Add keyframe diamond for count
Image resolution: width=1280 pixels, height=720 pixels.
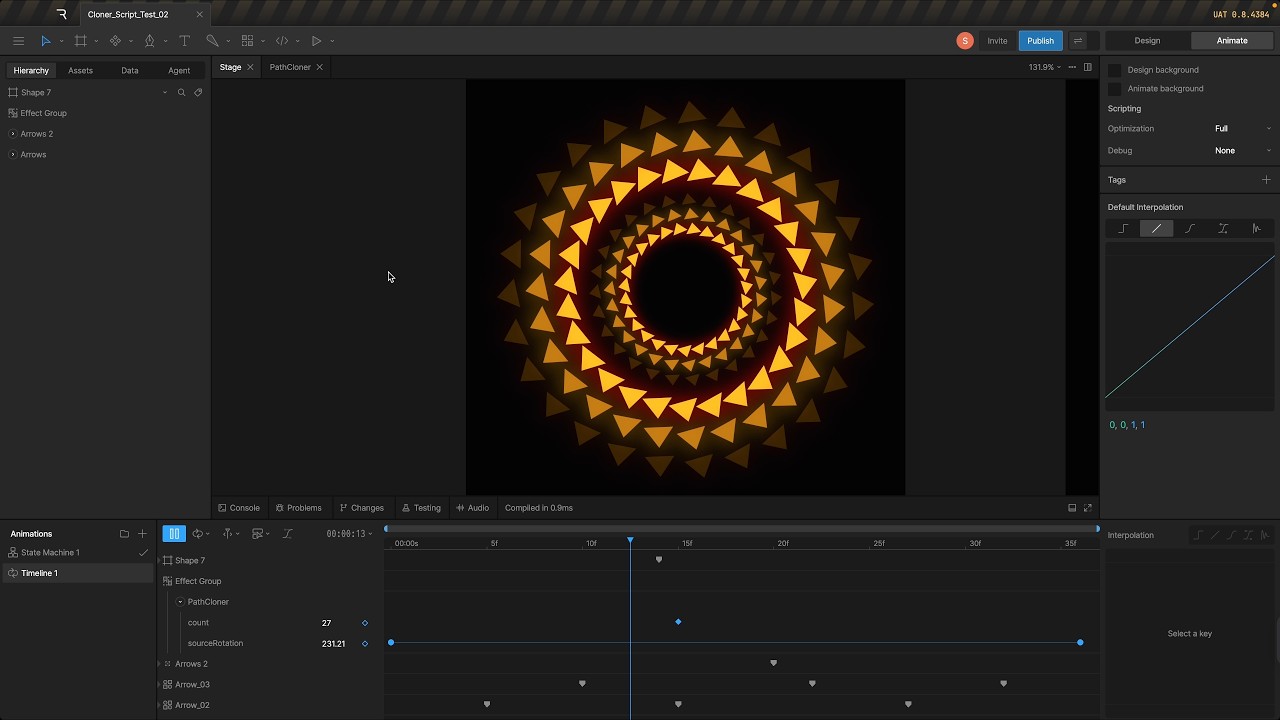pyautogui.click(x=365, y=623)
